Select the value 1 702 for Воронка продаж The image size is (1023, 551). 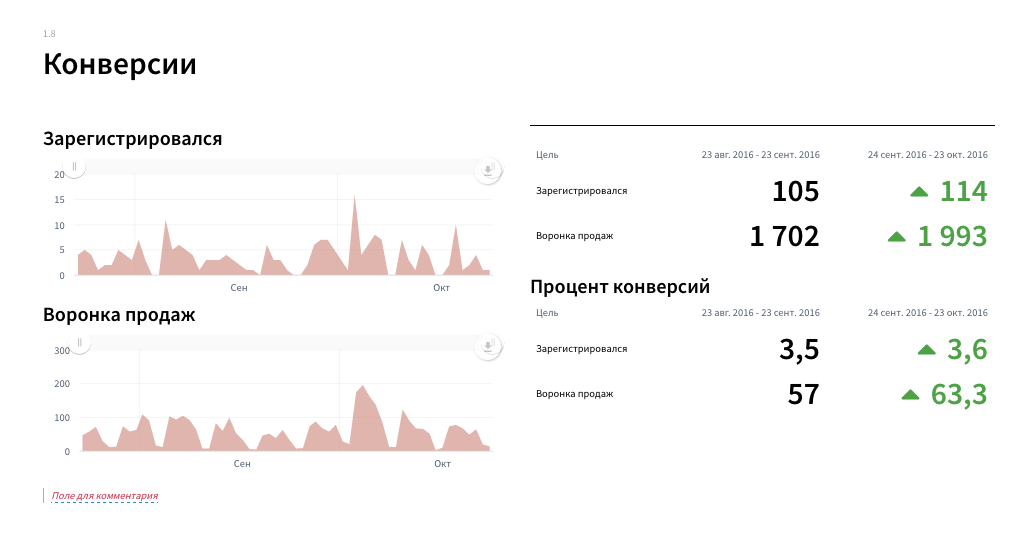[x=784, y=236]
